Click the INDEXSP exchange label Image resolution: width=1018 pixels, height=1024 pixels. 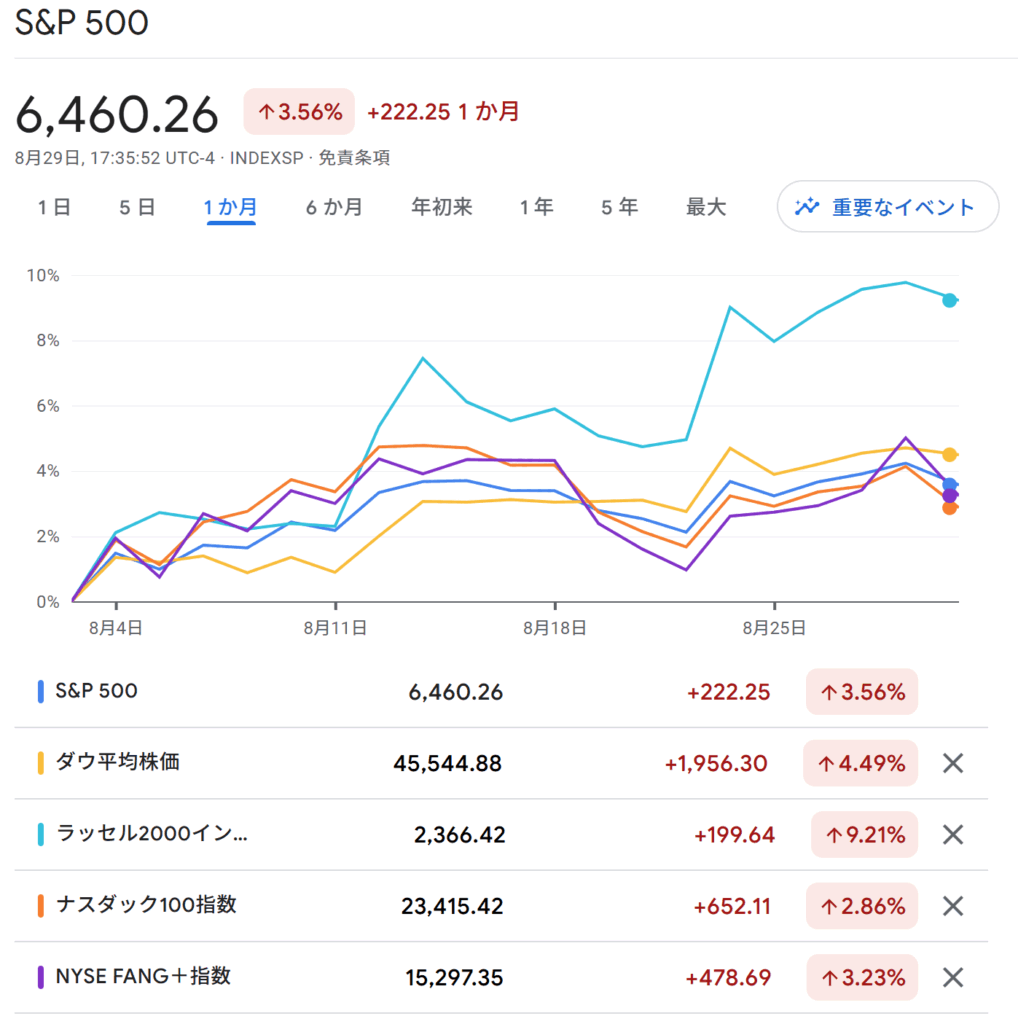[x=266, y=158]
